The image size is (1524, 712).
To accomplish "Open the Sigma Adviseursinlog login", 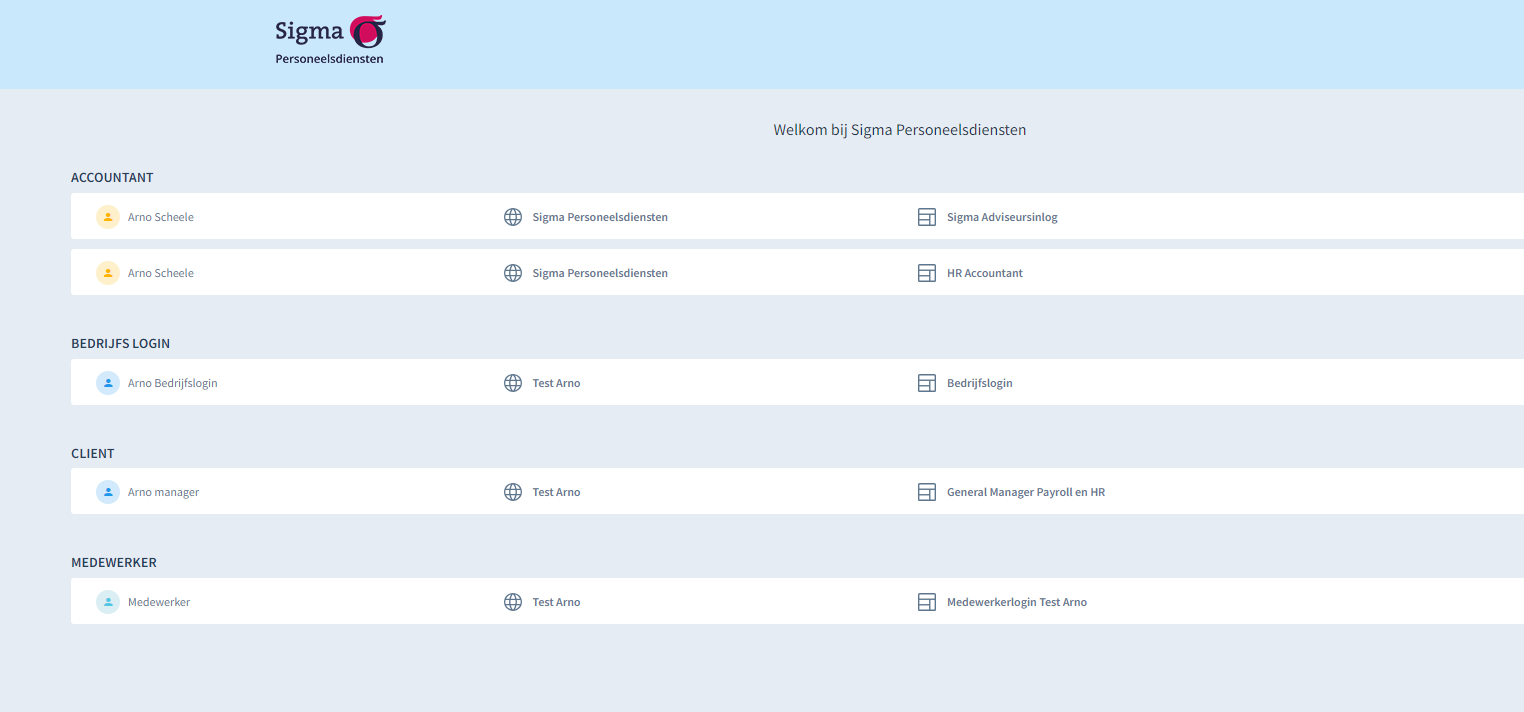I will (1002, 217).
